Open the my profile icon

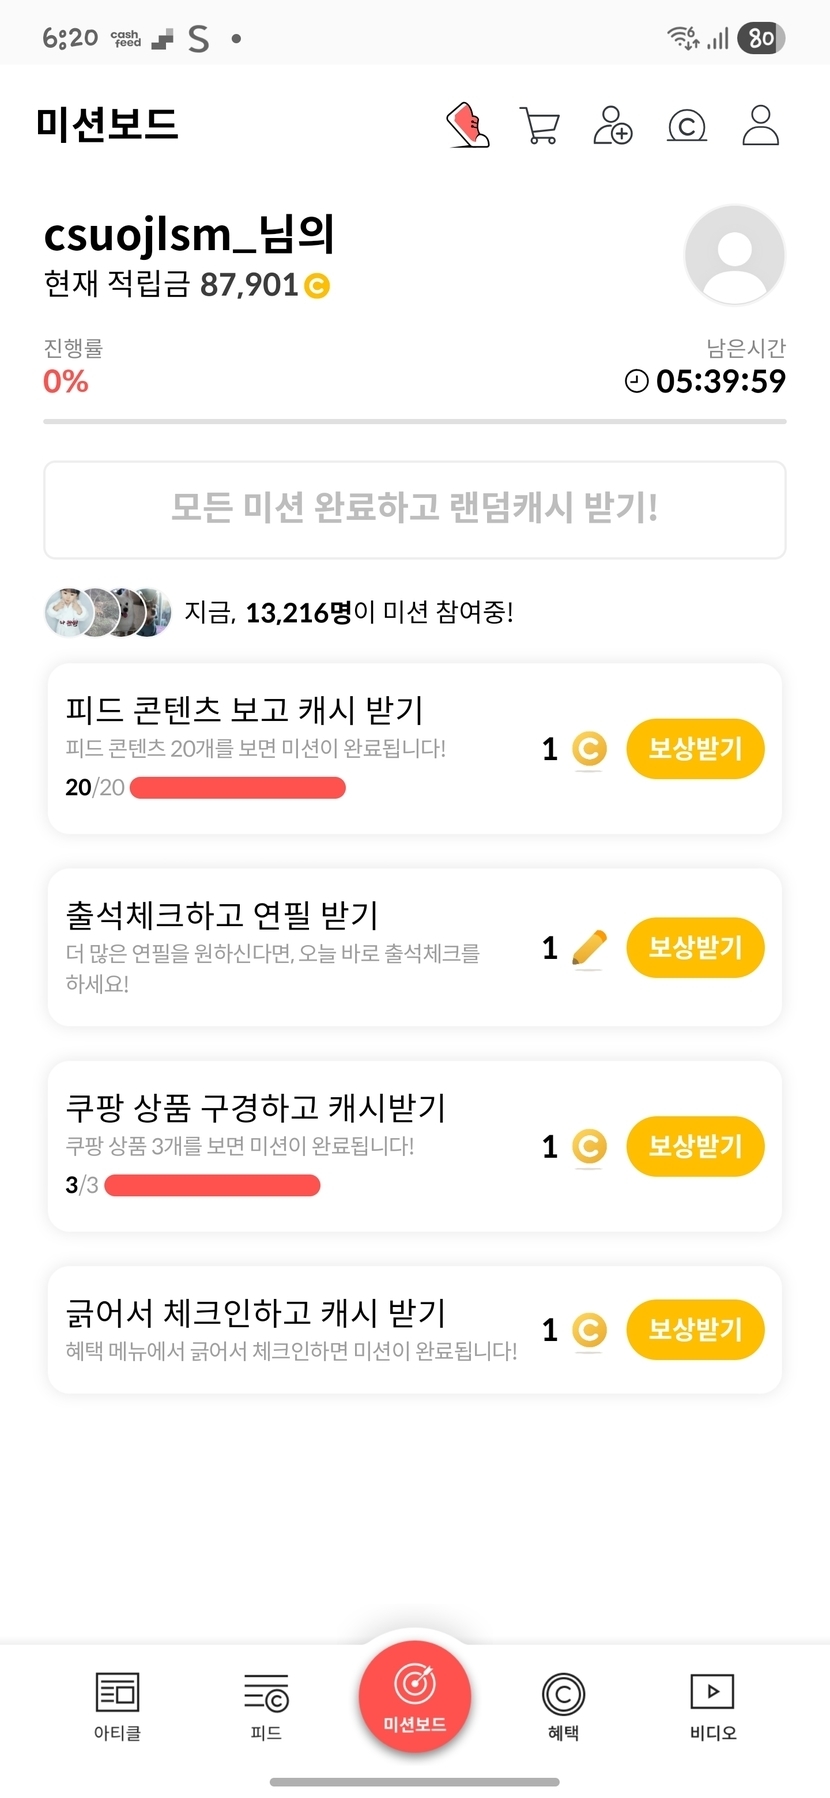click(x=760, y=126)
